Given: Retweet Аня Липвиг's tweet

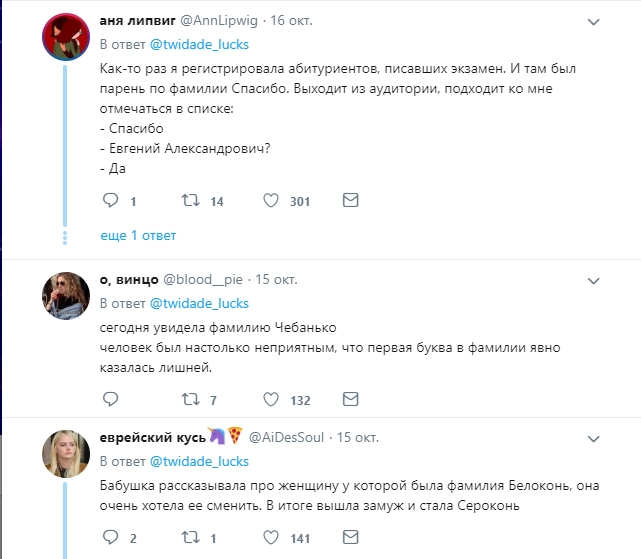Looking at the screenshot, I should tap(187, 200).
